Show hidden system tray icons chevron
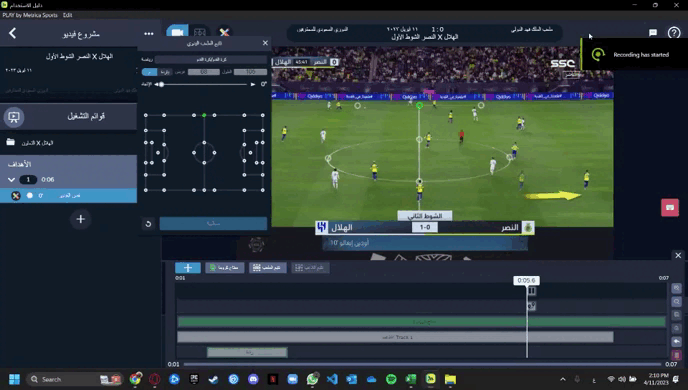 [563, 379]
